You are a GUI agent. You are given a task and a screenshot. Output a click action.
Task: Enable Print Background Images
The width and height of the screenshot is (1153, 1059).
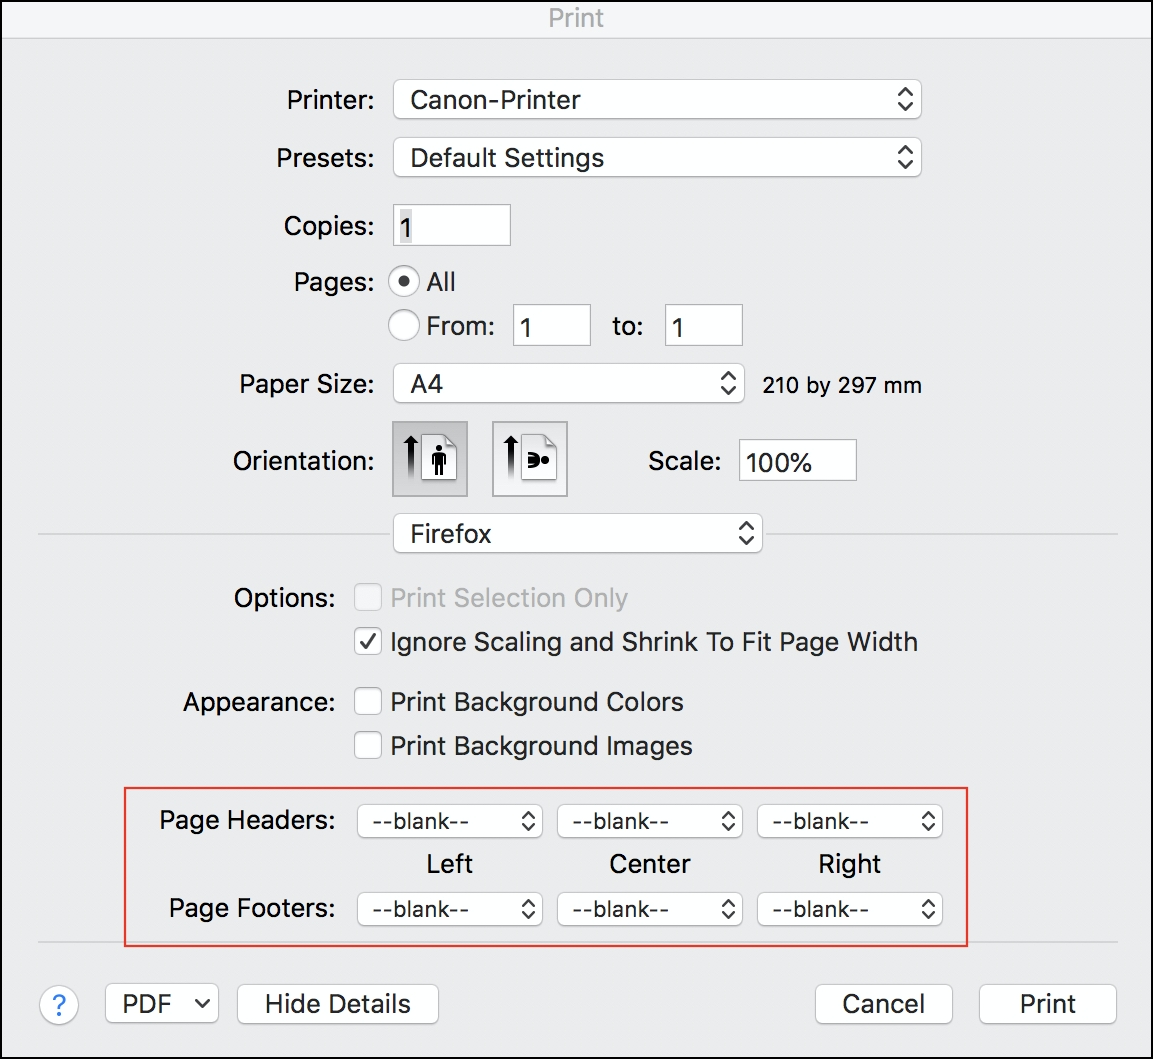click(x=367, y=745)
